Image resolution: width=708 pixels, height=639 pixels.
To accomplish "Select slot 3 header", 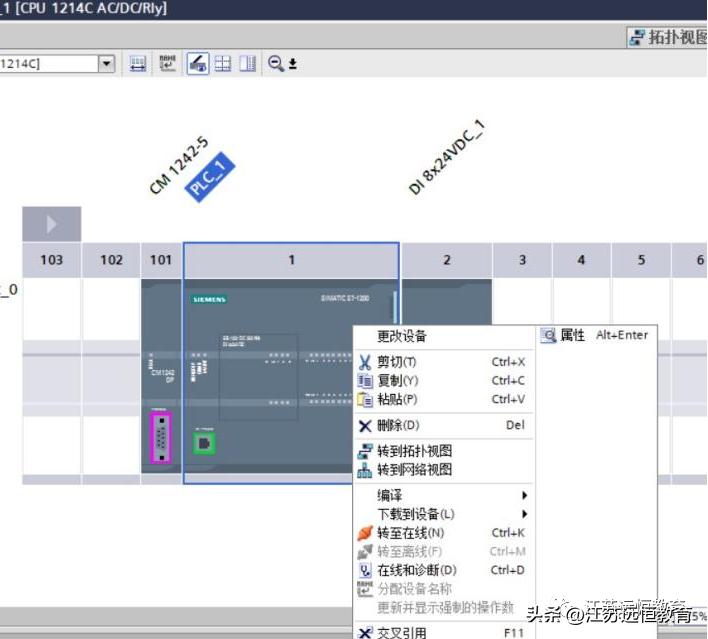I will [x=522, y=260].
